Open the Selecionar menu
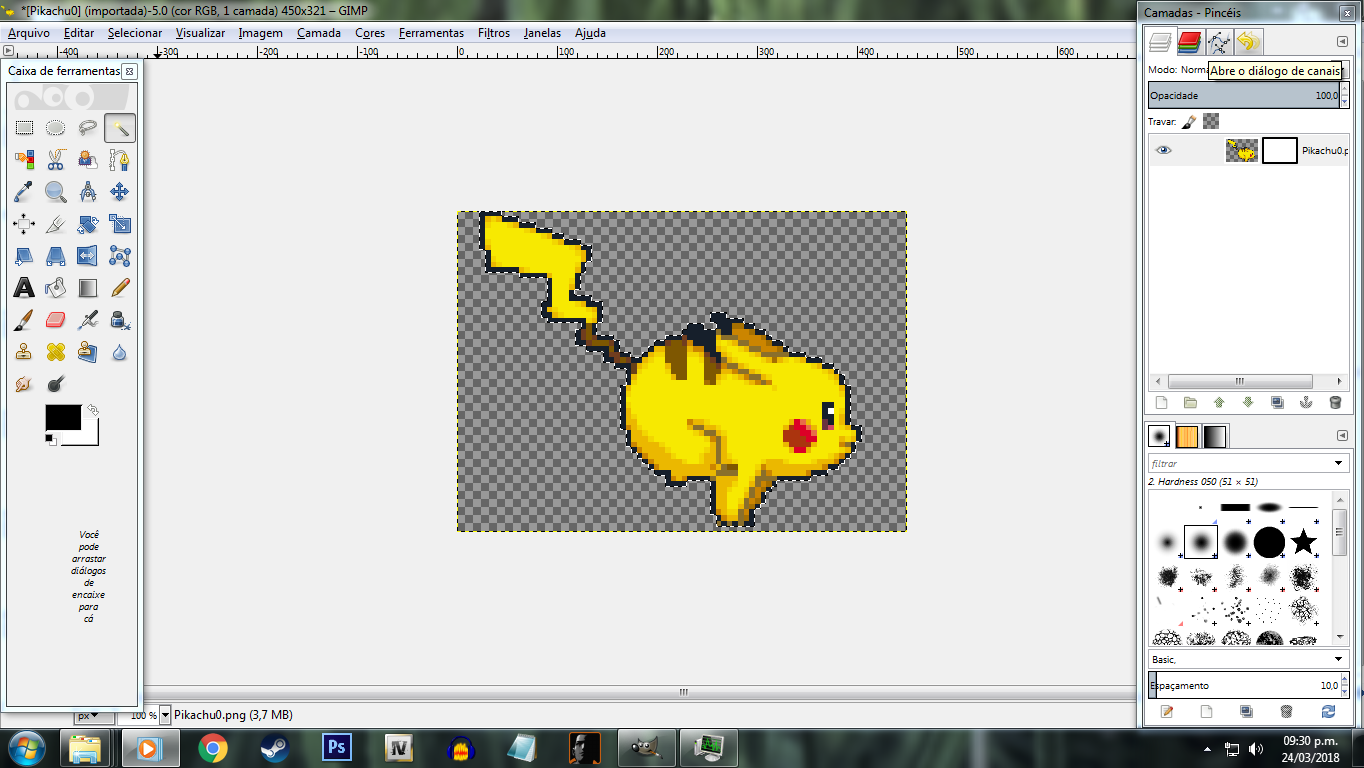 135,33
